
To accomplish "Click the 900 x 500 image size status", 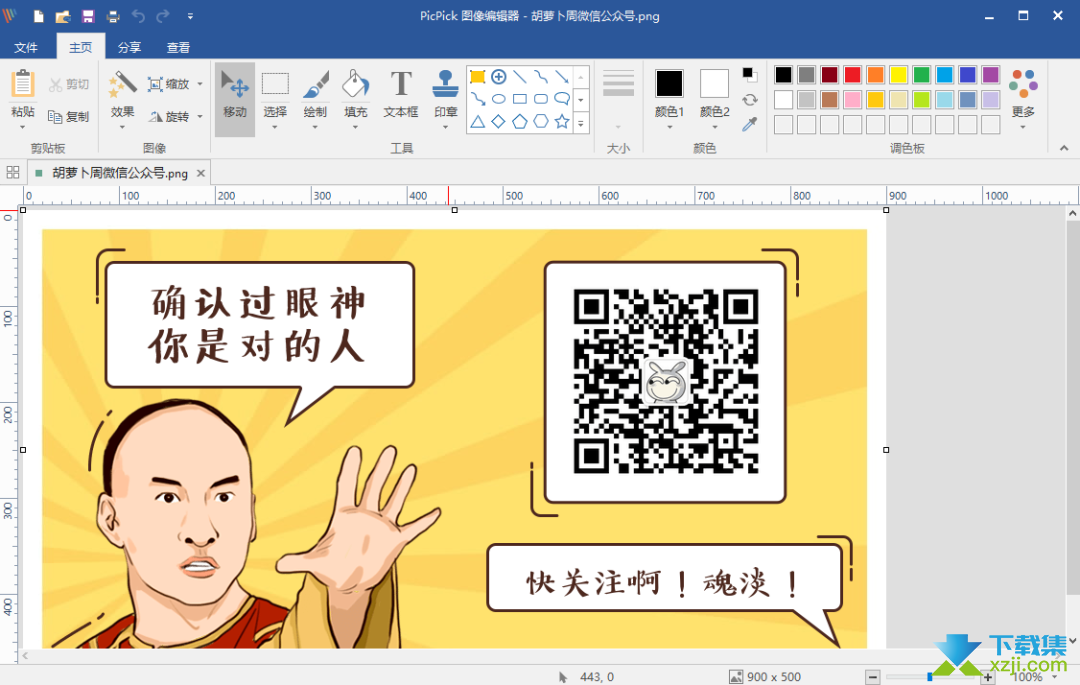I will click(765, 677).
